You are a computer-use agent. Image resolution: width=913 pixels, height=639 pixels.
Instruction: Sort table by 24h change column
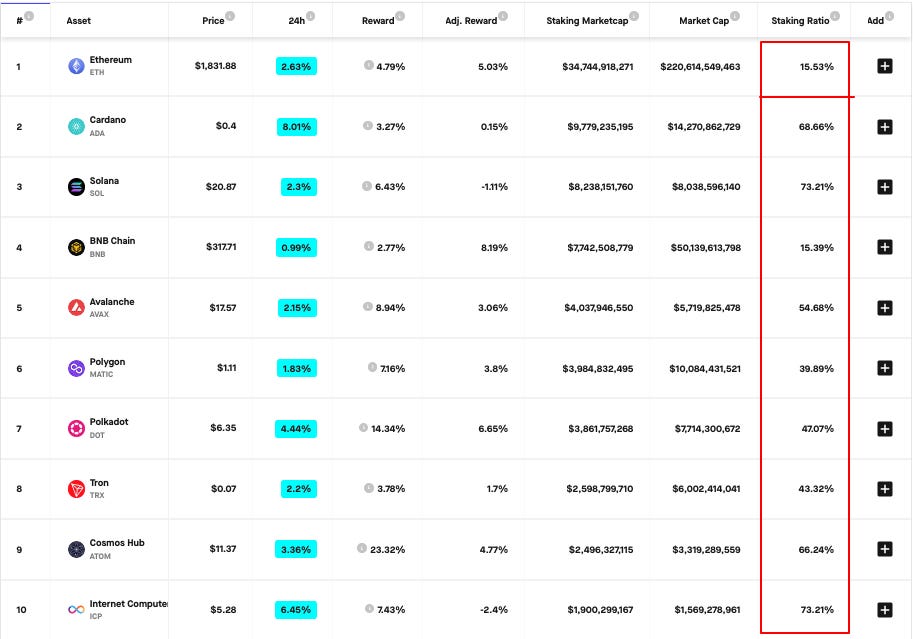[x=296, y=21]
